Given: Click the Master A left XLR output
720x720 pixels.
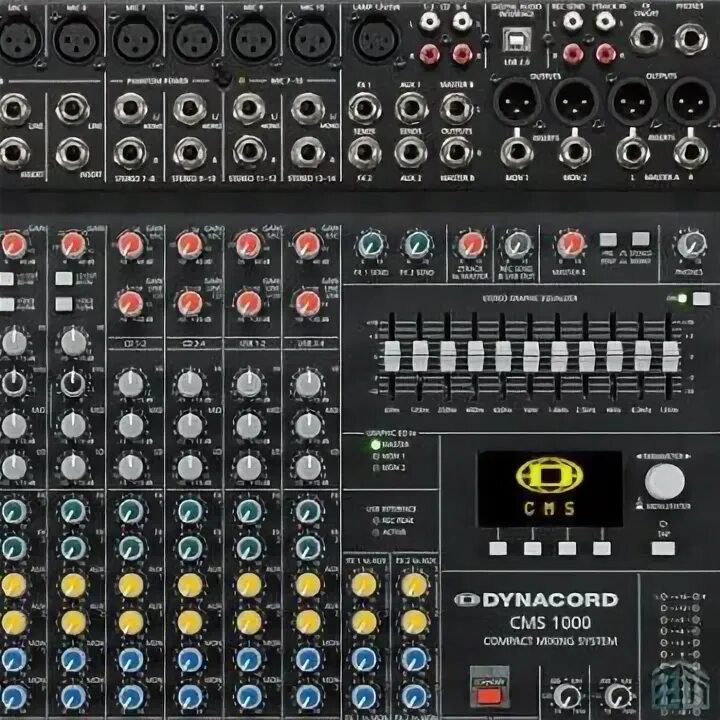Looking at the screenshot, I should coord(632,101).
